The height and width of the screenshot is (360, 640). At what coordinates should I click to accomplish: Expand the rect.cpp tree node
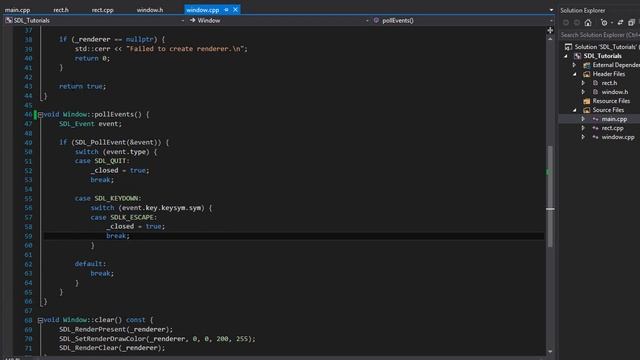pyautogui.click(x=583, y=128)
